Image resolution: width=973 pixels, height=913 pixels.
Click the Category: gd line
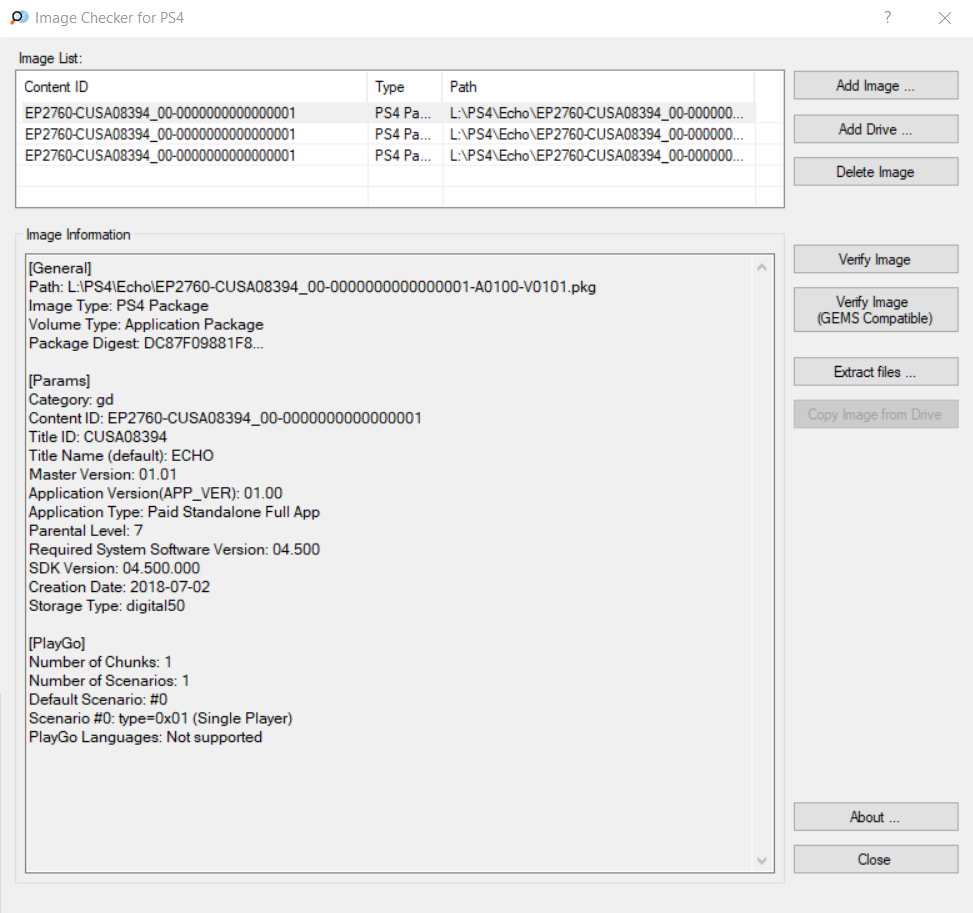click(x=71, y=400)
